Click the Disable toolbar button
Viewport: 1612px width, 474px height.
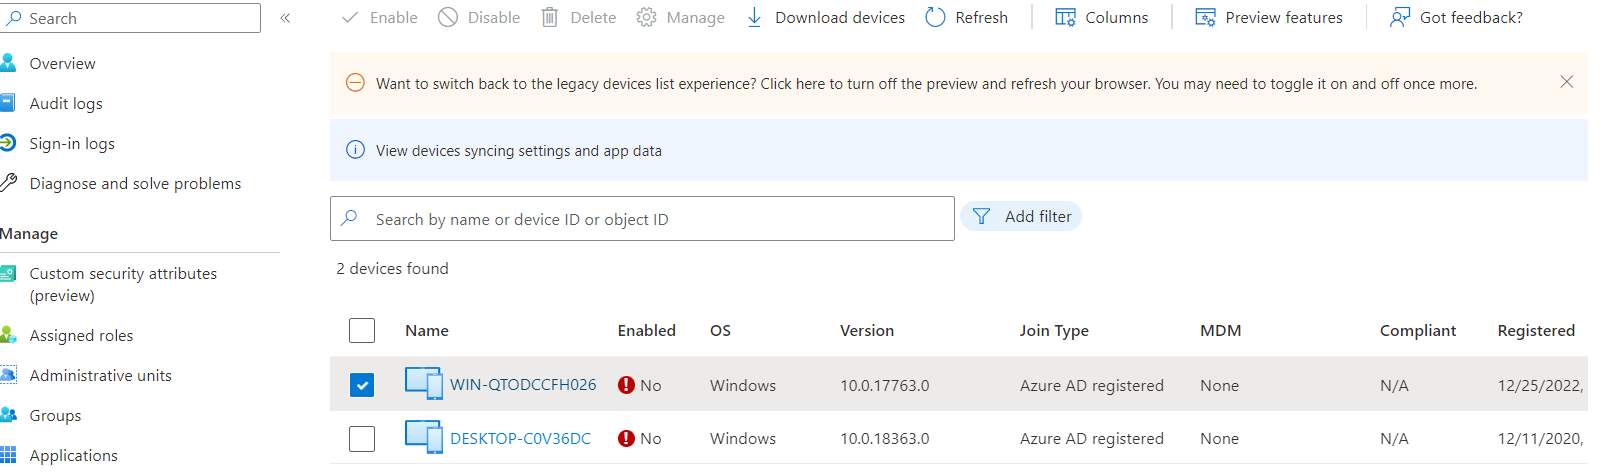pos(479,17)
